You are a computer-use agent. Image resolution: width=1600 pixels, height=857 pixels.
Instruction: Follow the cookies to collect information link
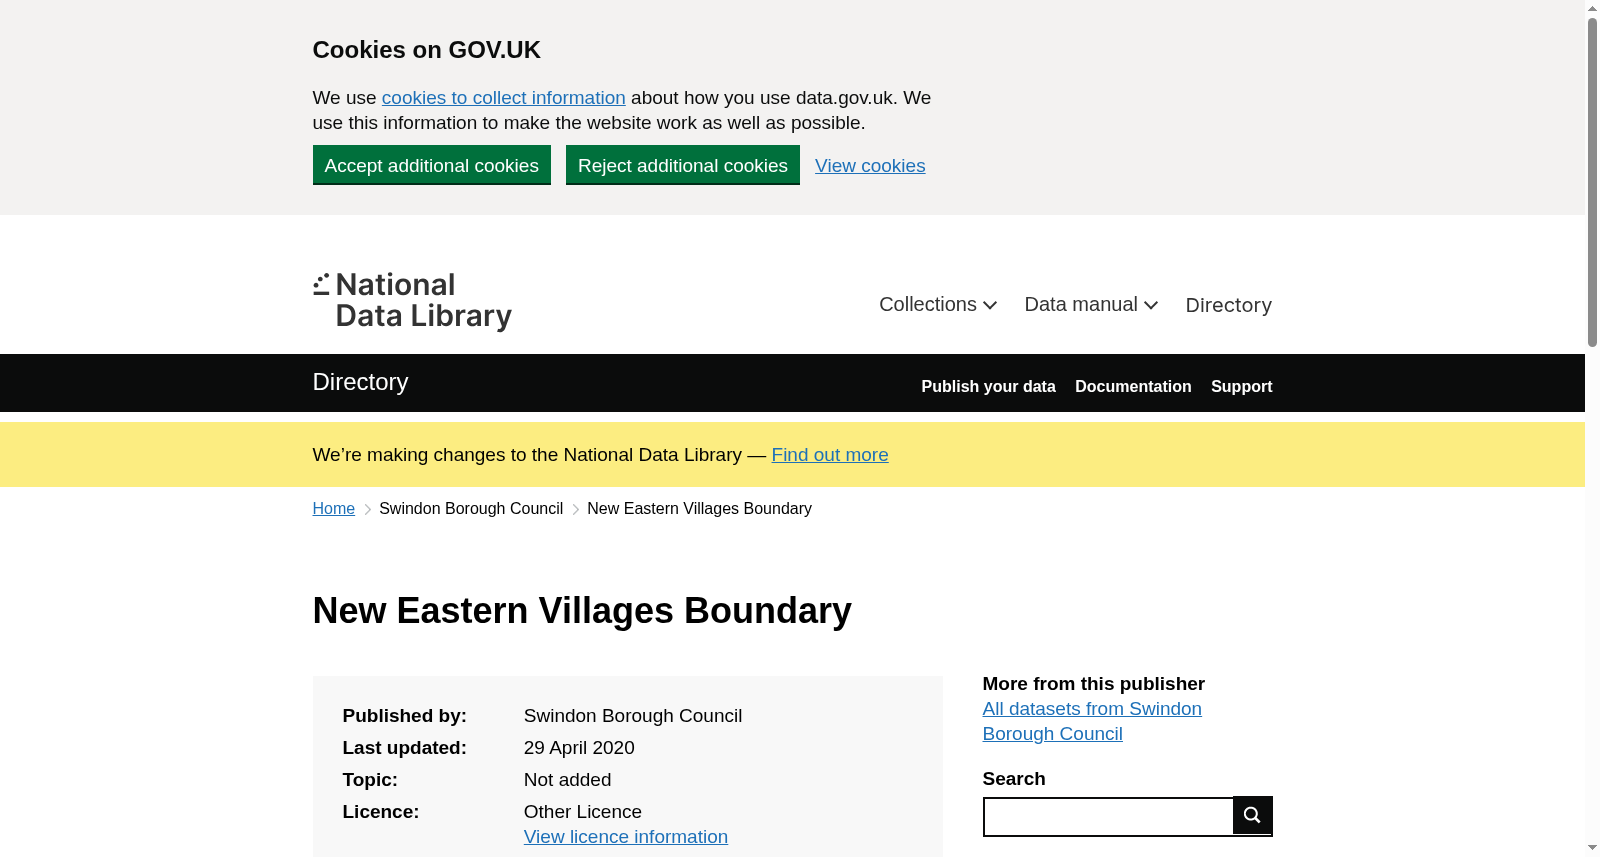pyautogui.click(x=503, y=98)
